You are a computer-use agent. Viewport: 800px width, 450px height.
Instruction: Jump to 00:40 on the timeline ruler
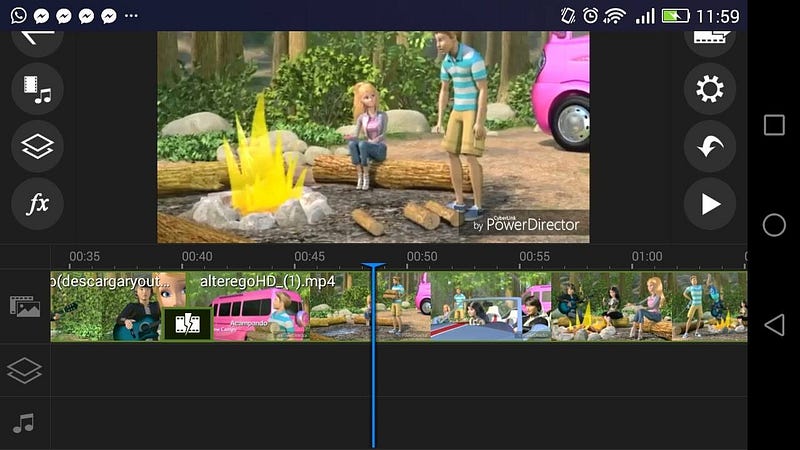pyautogui.click(x=197, y=256)
